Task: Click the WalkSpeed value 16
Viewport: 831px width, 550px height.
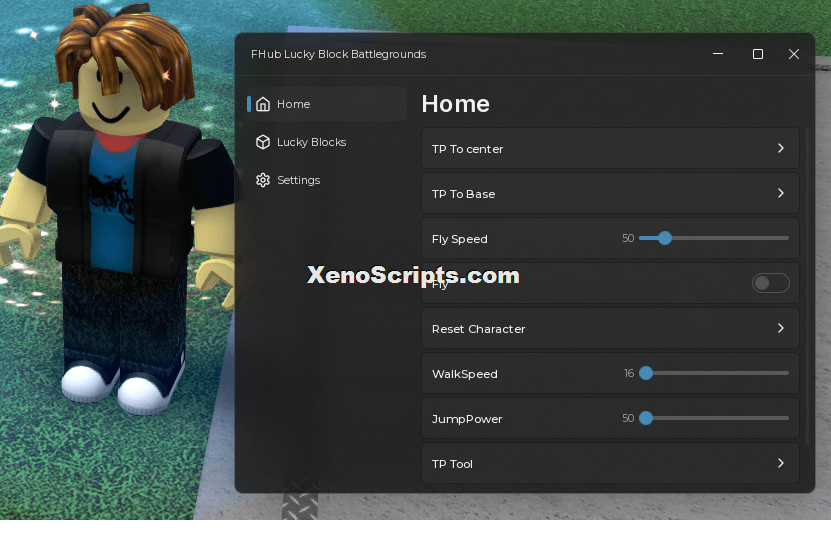Action: 629,373
